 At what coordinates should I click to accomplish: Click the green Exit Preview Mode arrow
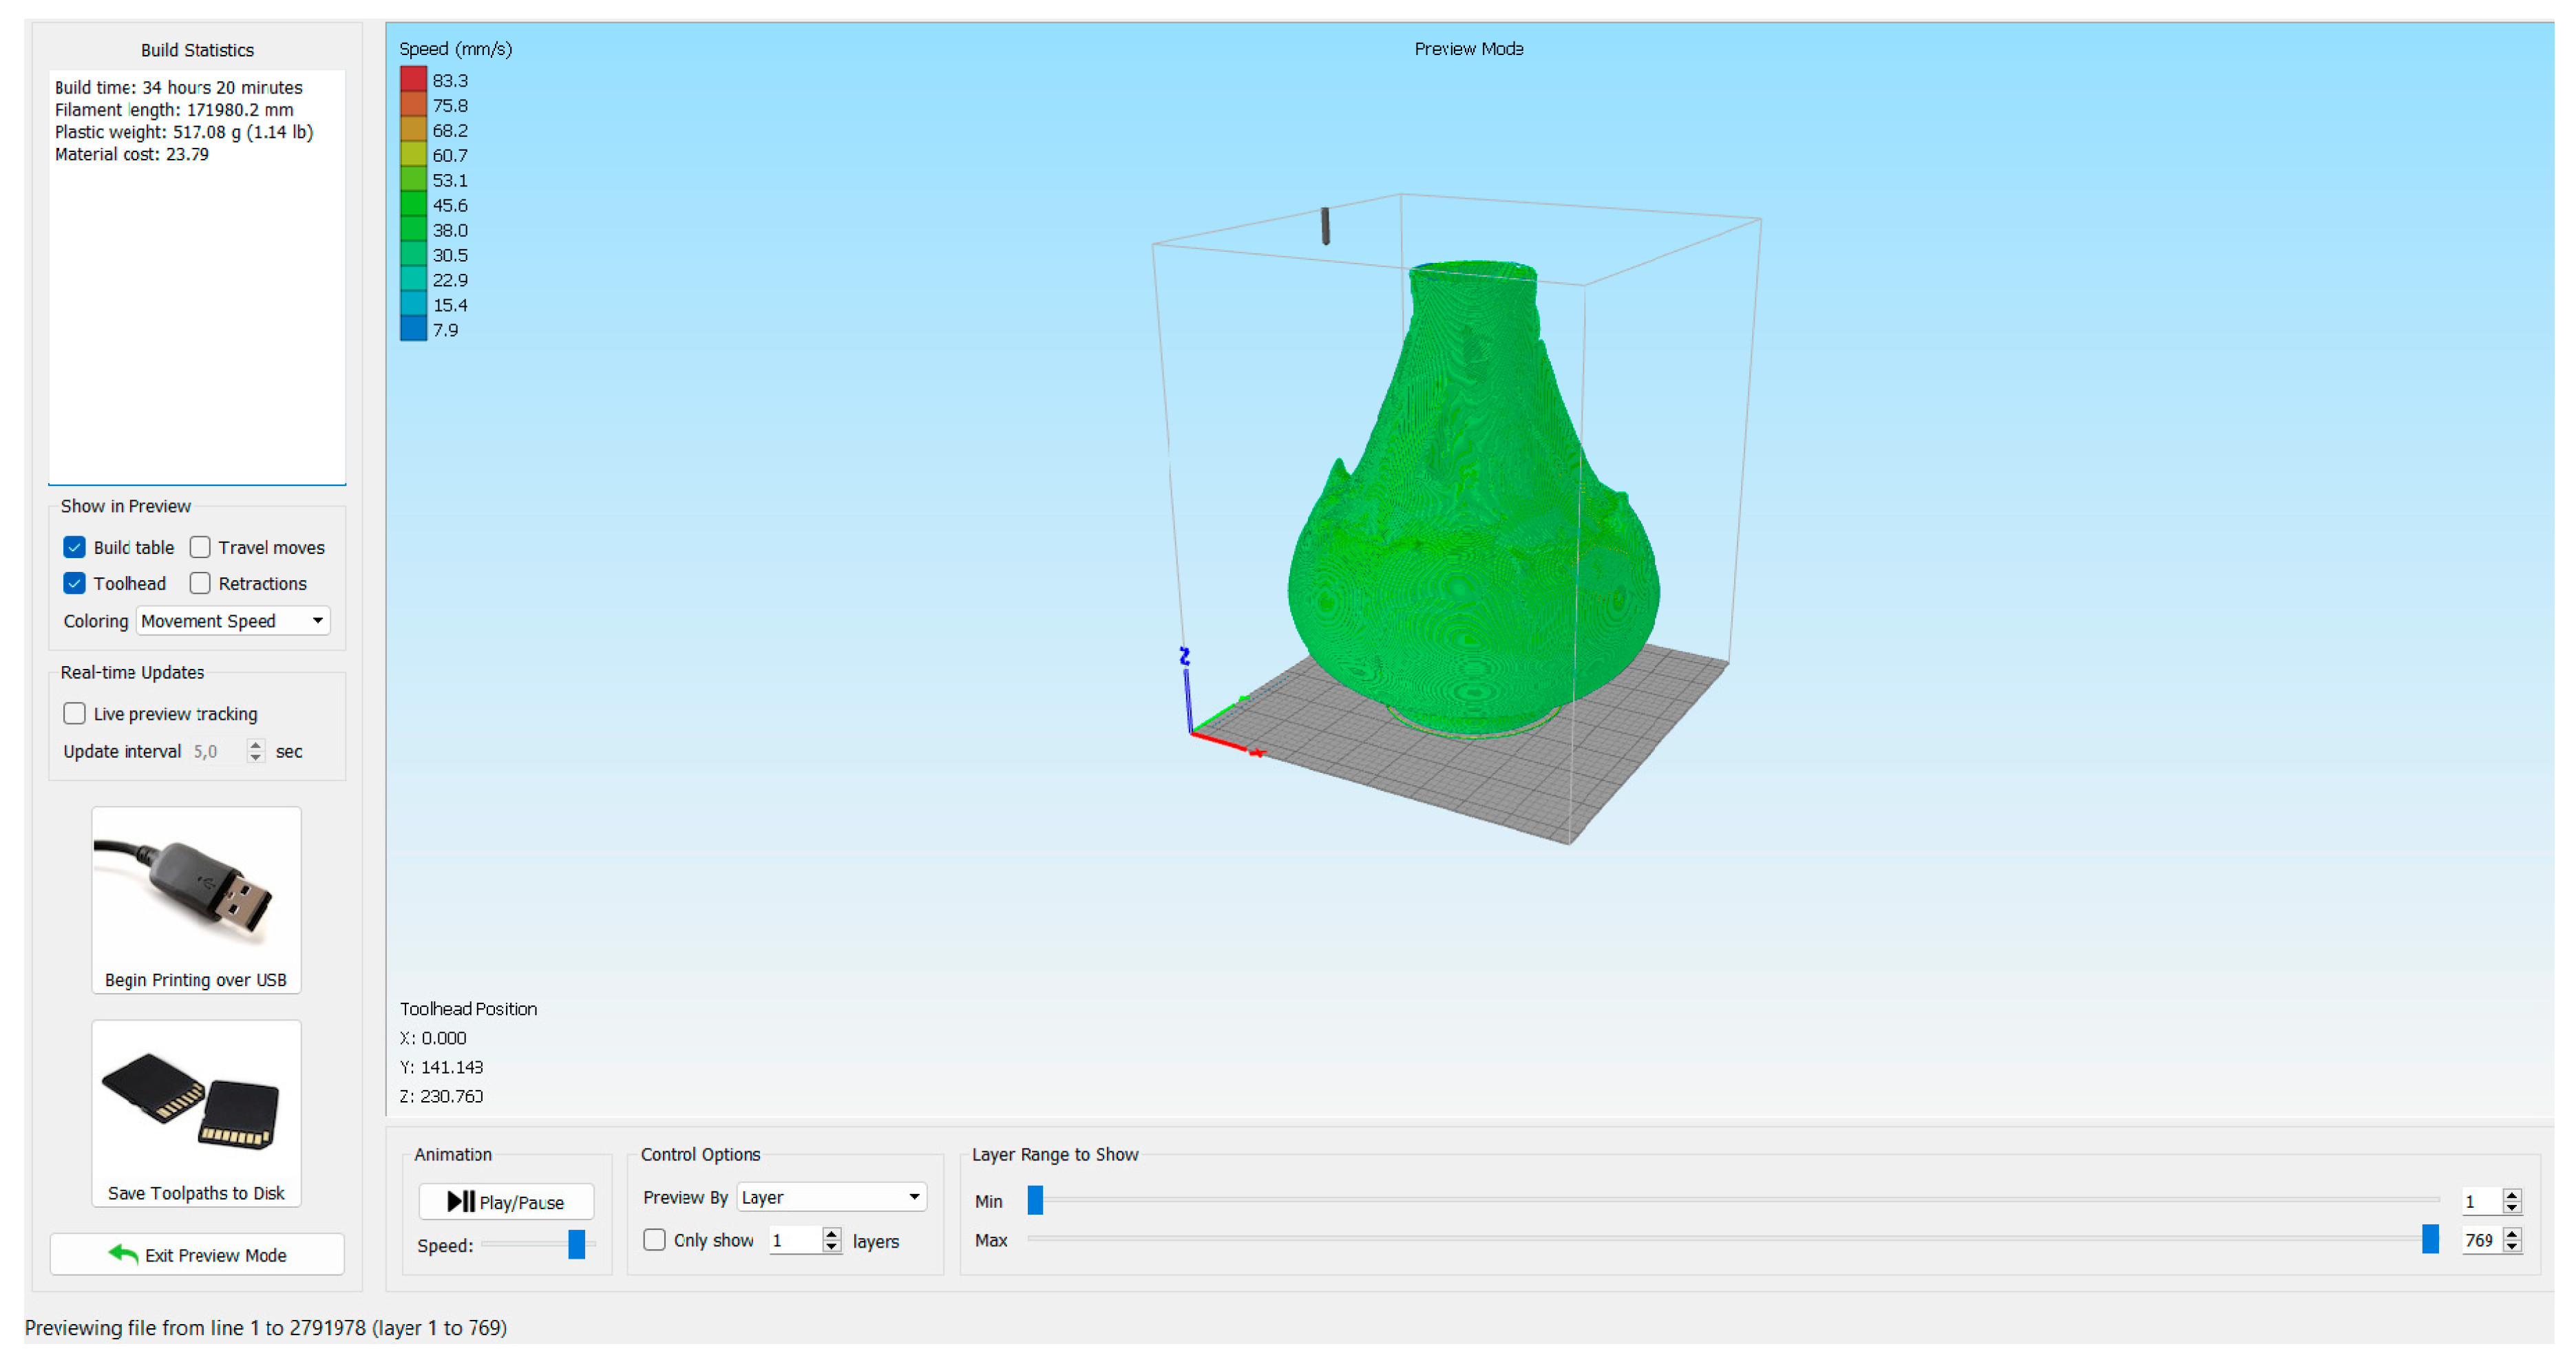[123, 1254]
